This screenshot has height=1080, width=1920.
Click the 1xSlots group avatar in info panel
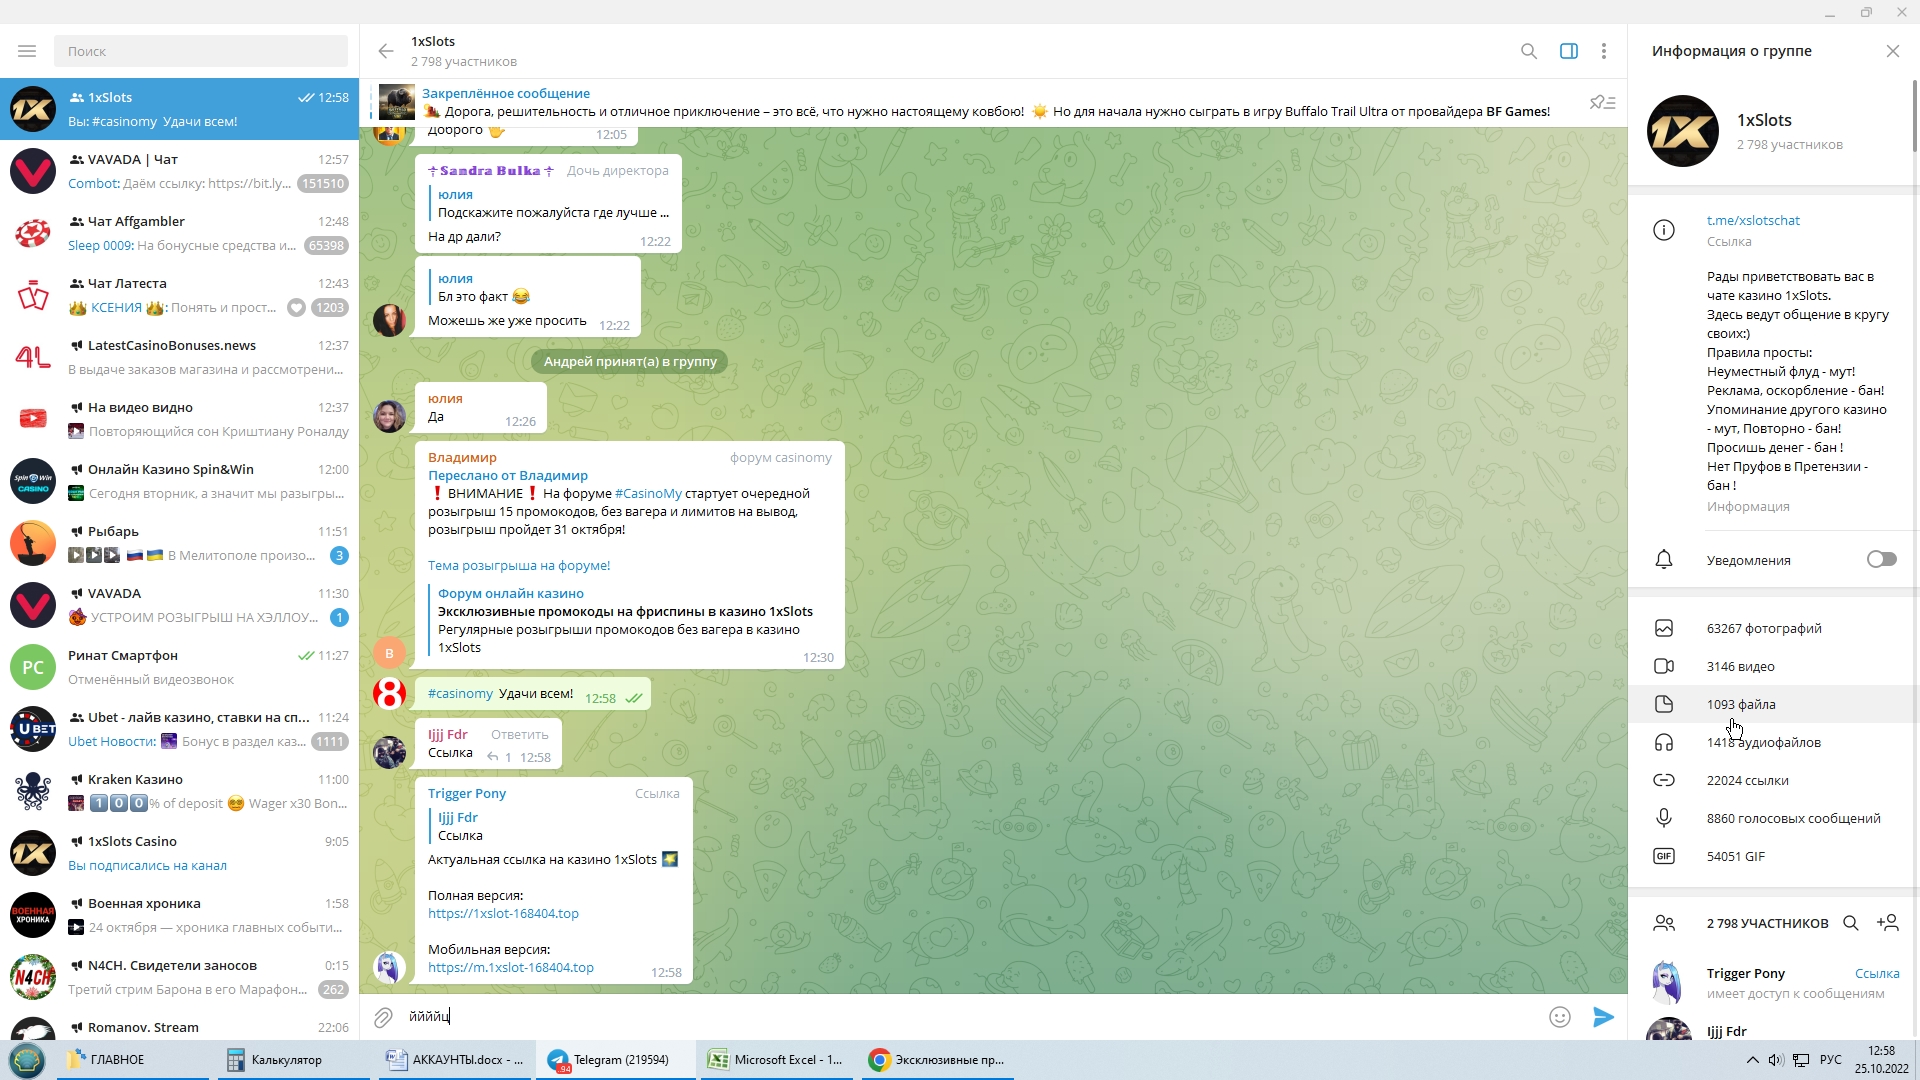1683,131
